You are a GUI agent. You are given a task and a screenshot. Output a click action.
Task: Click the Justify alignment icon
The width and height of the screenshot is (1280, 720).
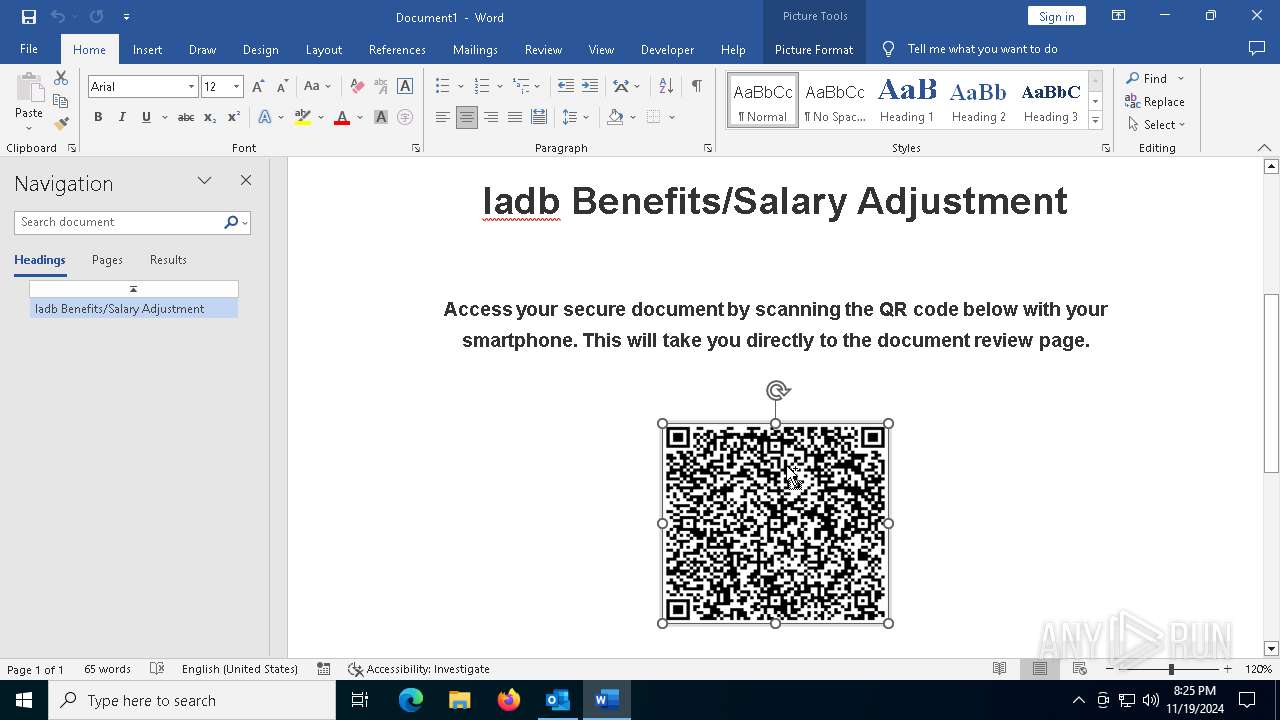515,118
